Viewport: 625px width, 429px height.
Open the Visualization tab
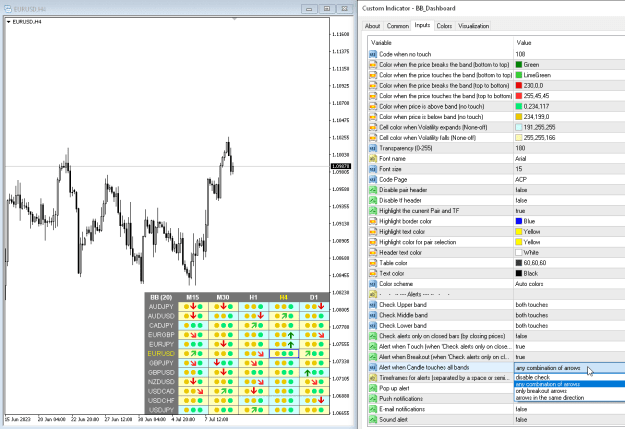[473, 26]
